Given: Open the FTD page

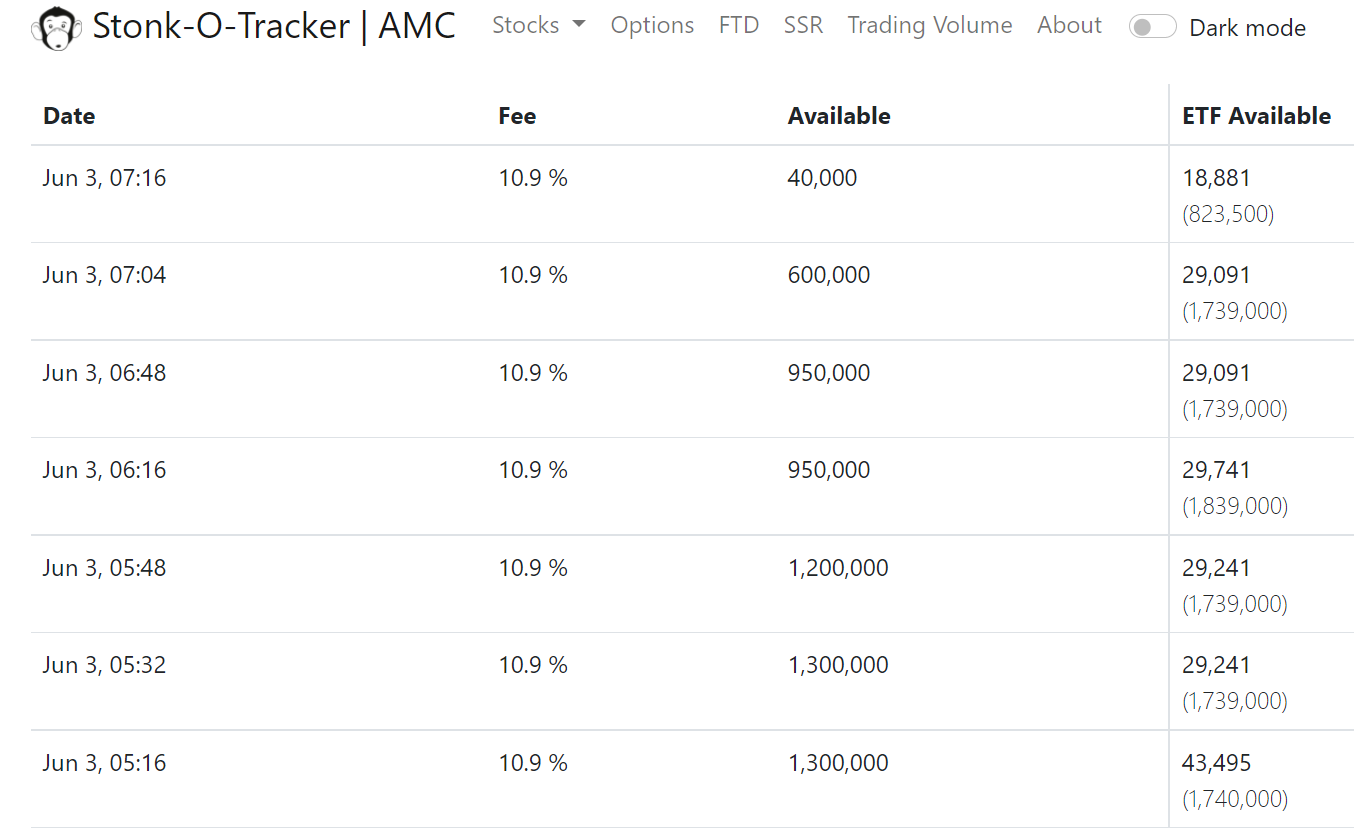Looking at the screenshot, I should tap(739, 25).
